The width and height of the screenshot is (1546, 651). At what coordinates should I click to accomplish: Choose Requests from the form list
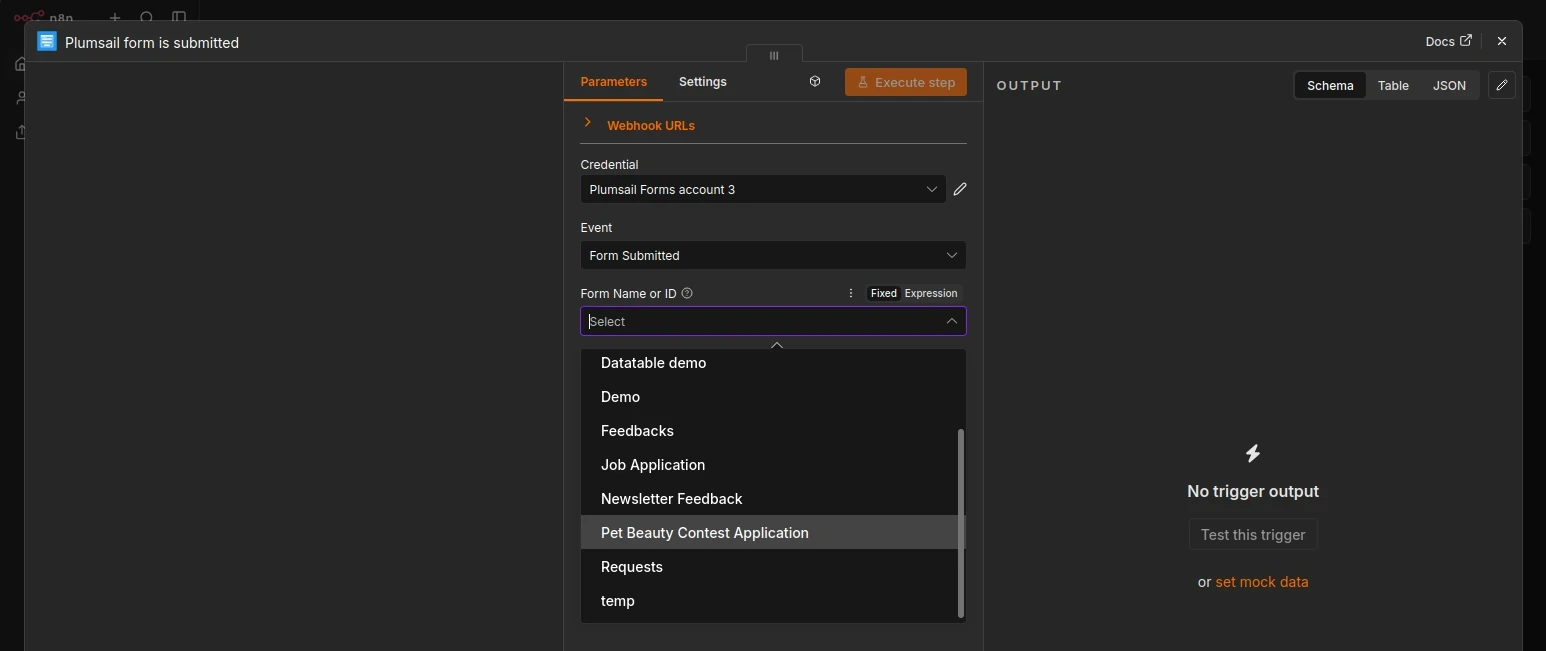pos(773,567)
